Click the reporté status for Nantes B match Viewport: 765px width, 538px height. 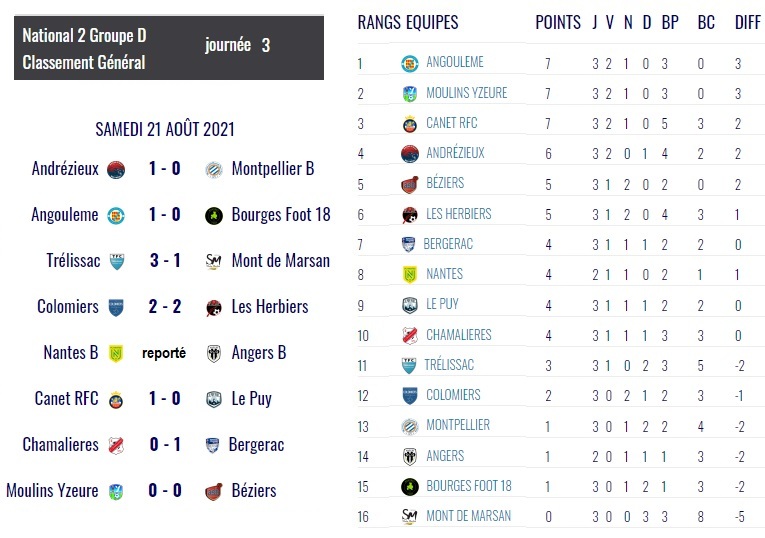[164, 353]
